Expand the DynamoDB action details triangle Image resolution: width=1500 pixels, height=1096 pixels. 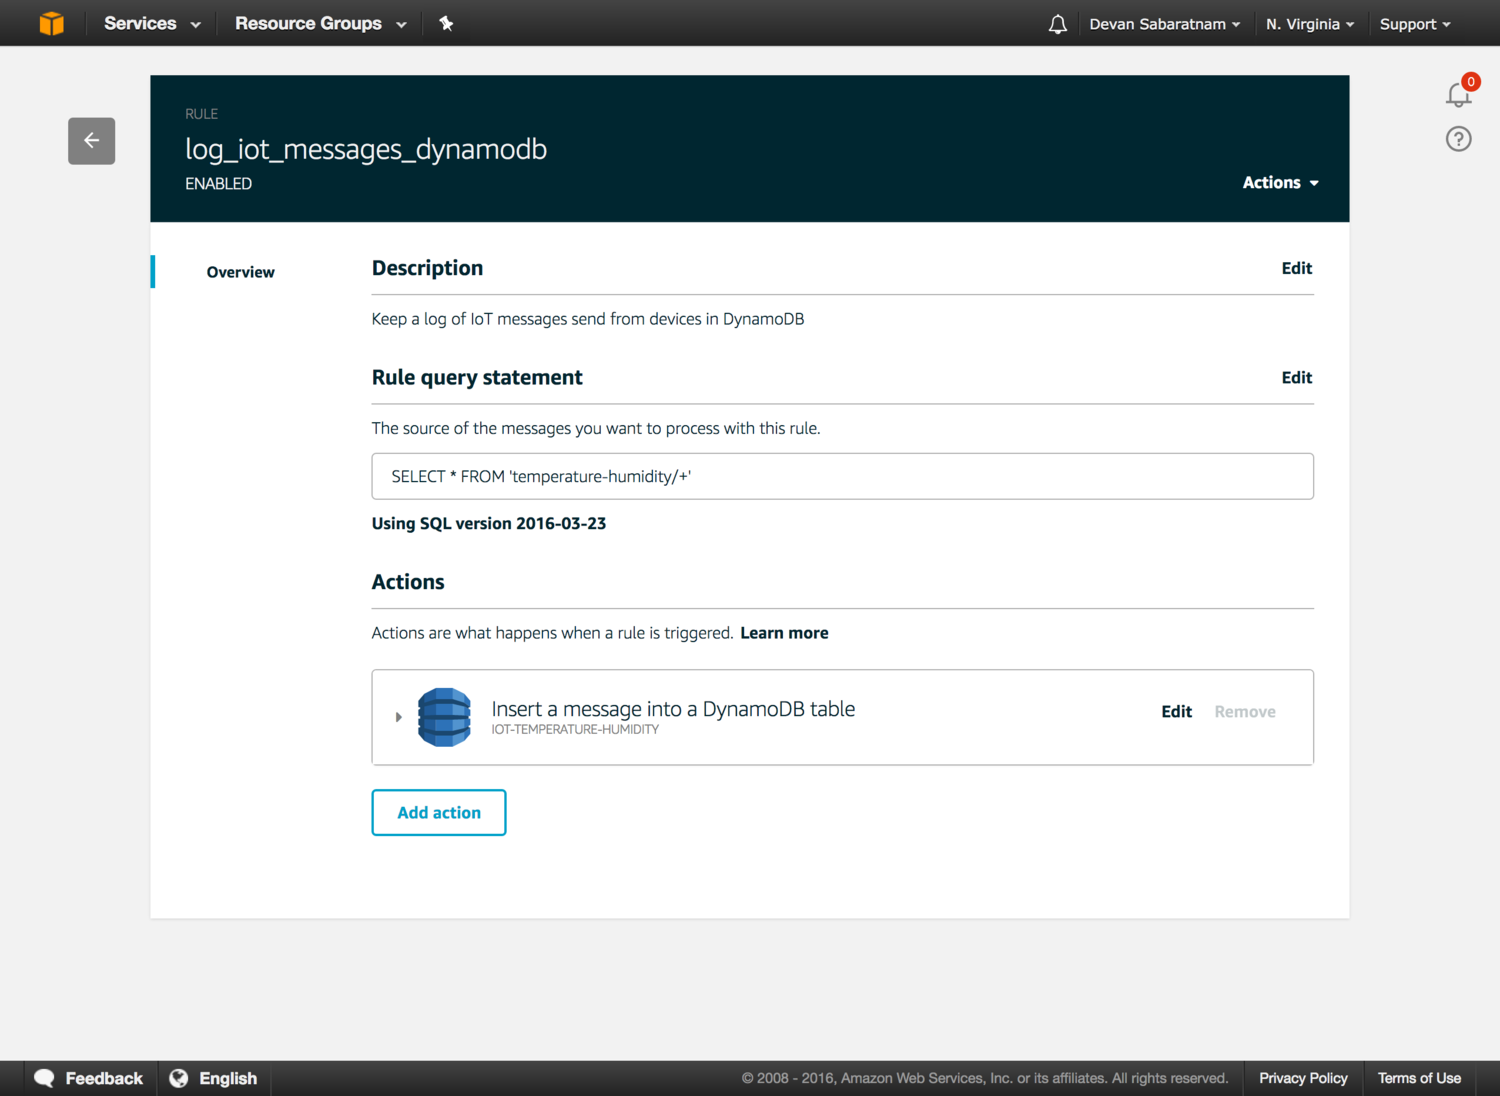[x=398, y=717]
